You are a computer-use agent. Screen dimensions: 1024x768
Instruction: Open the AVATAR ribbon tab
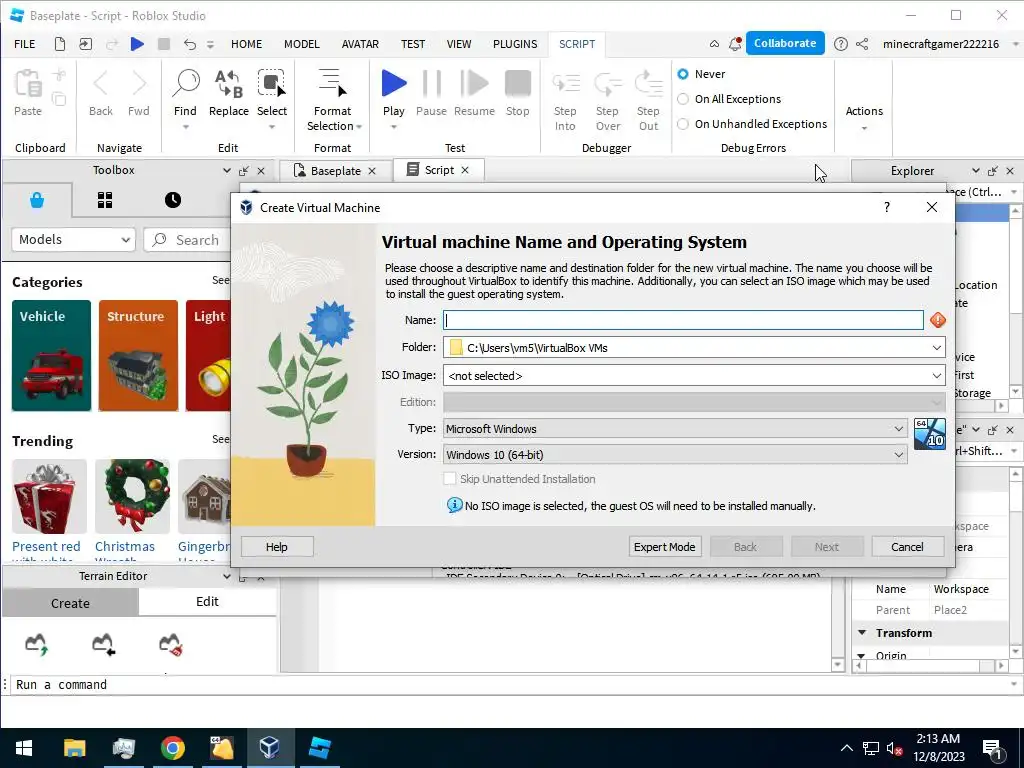click(x=360, y=44)
